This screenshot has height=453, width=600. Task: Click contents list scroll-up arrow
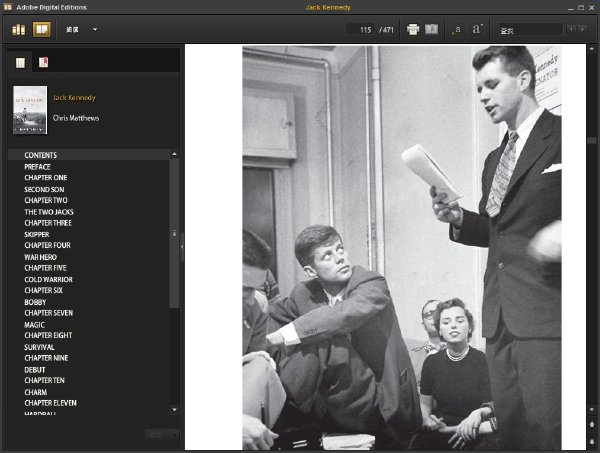pos(174,154)
